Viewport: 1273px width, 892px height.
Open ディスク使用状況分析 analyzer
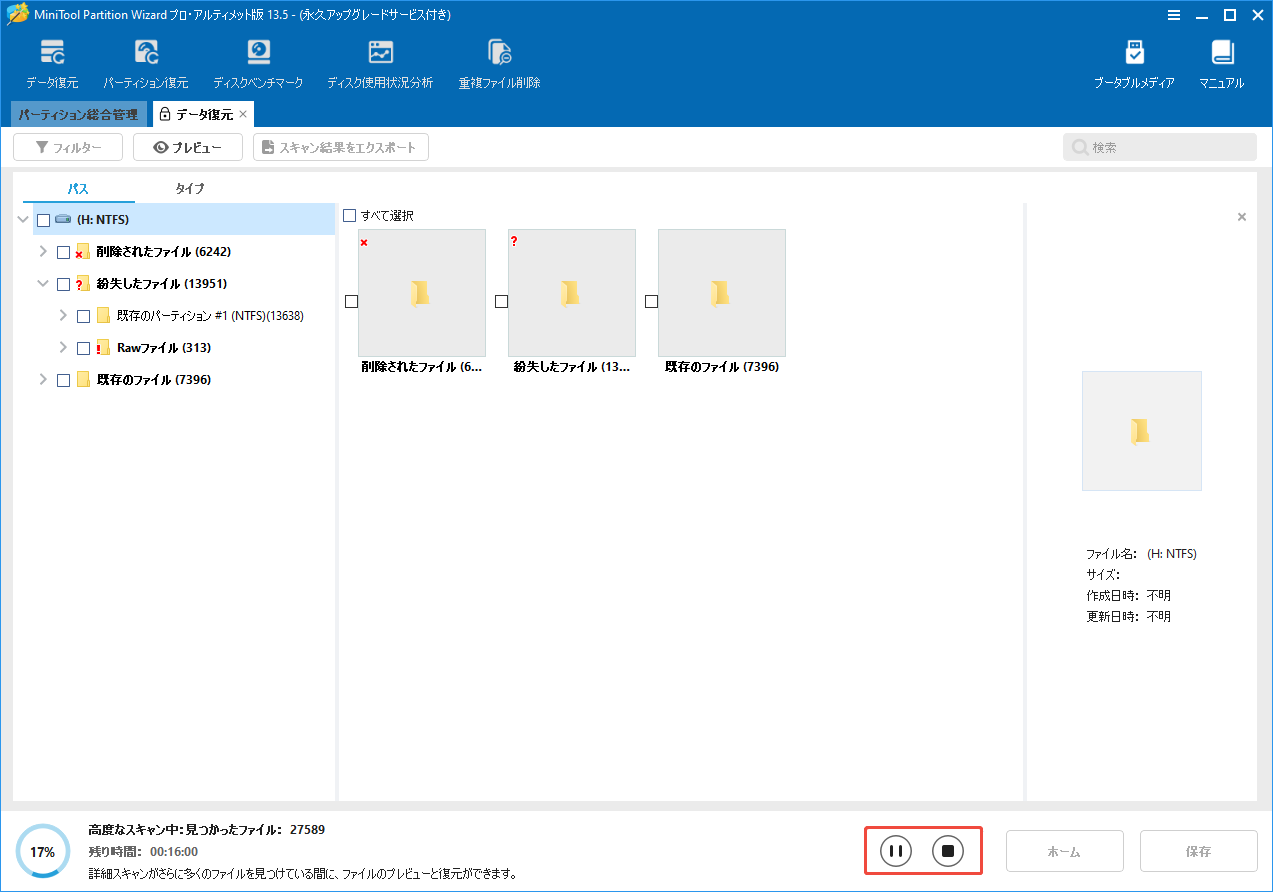tap(379, 60)
